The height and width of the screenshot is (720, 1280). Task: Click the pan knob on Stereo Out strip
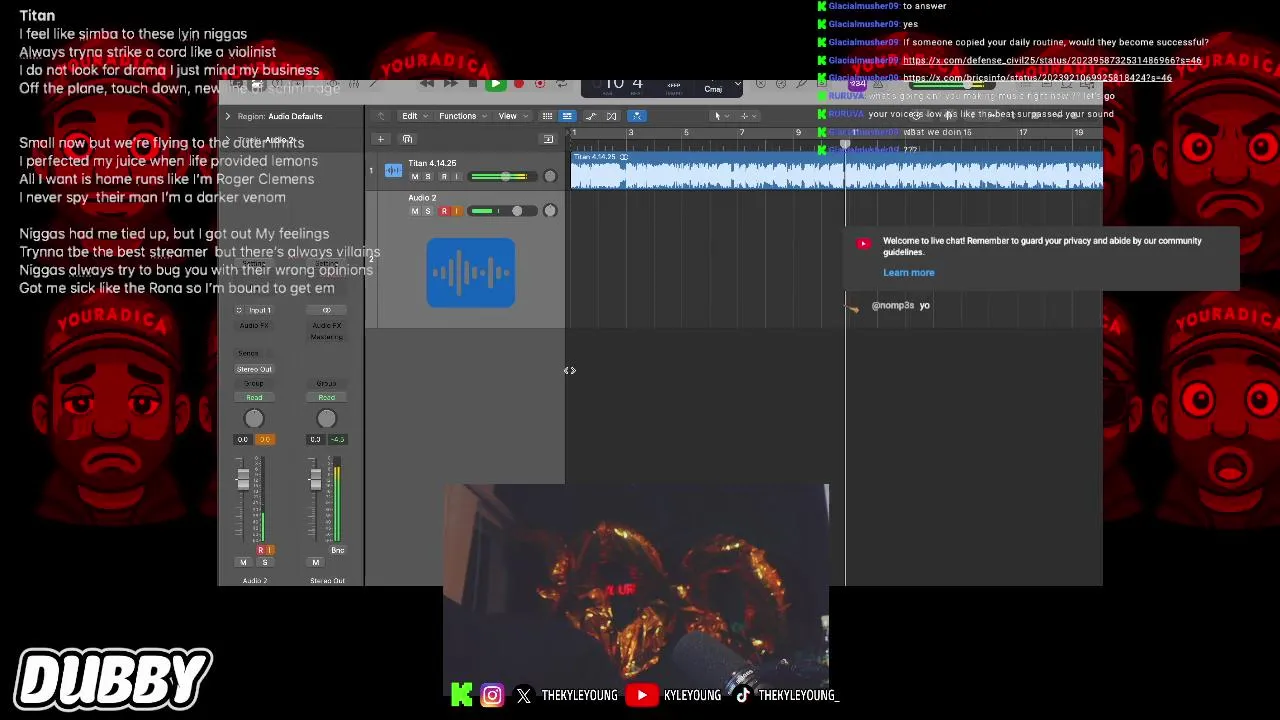click(326, 419)
